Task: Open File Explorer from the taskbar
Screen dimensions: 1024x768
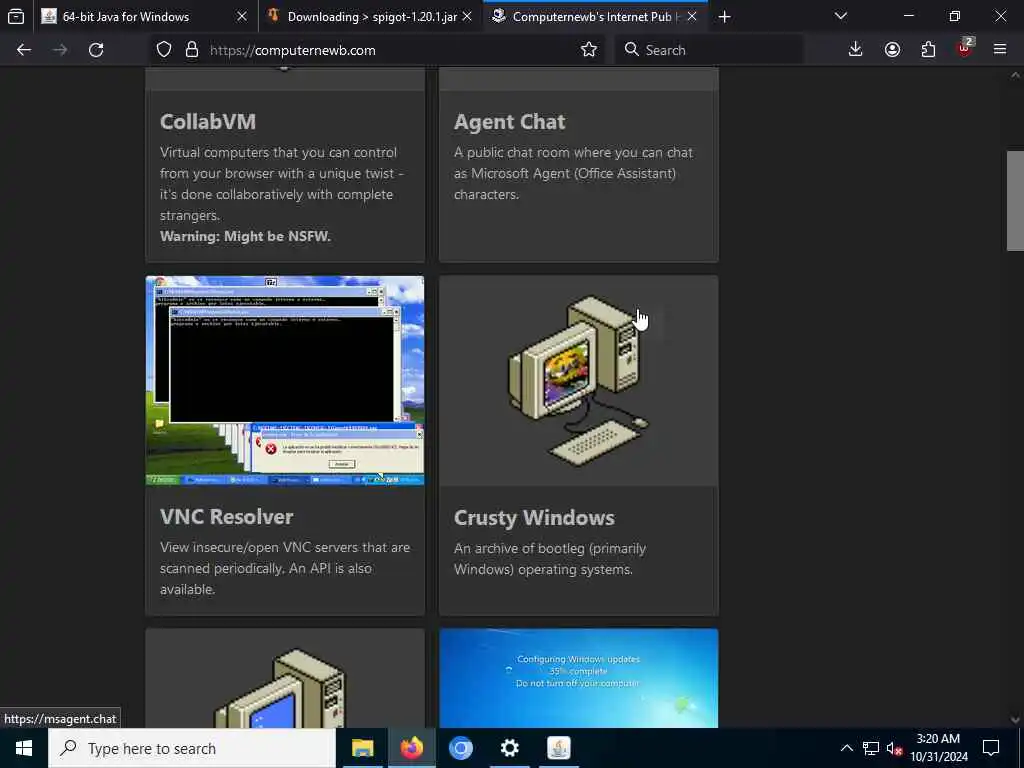Action: click(362, 748)
